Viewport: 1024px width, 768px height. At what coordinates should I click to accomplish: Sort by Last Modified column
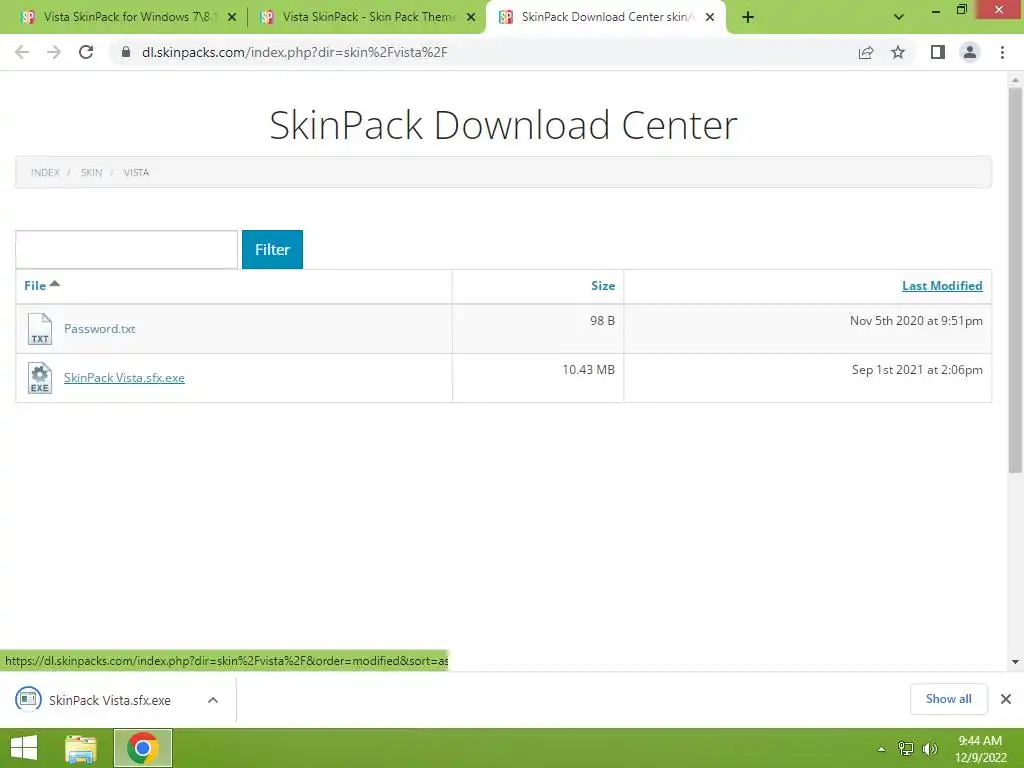click(942, 285)
